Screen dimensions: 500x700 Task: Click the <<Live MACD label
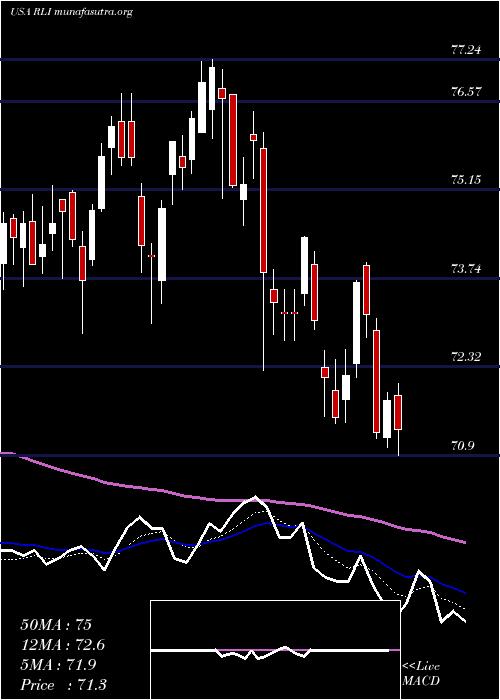421,674
